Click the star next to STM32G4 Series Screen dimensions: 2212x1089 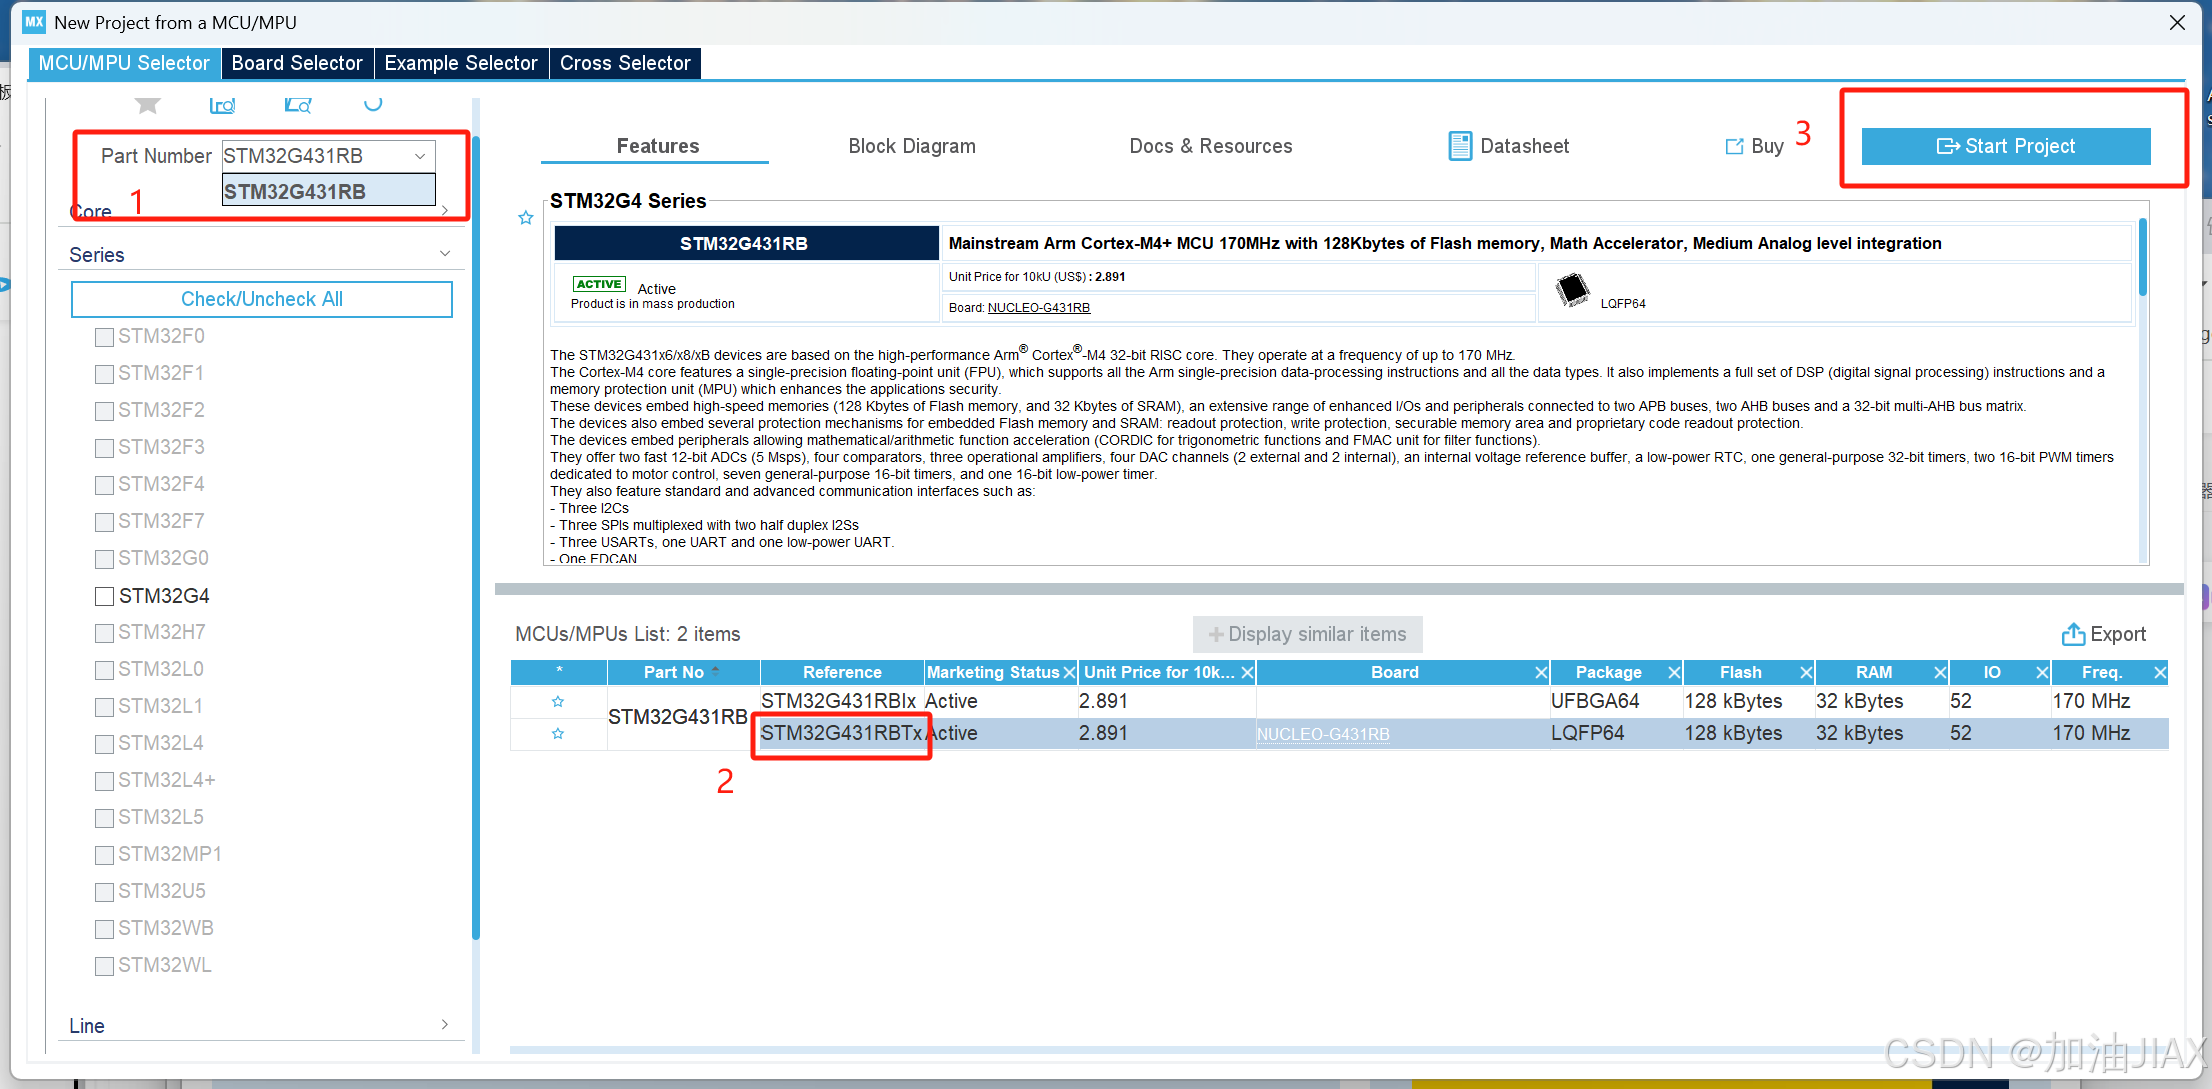click(526, 218)
